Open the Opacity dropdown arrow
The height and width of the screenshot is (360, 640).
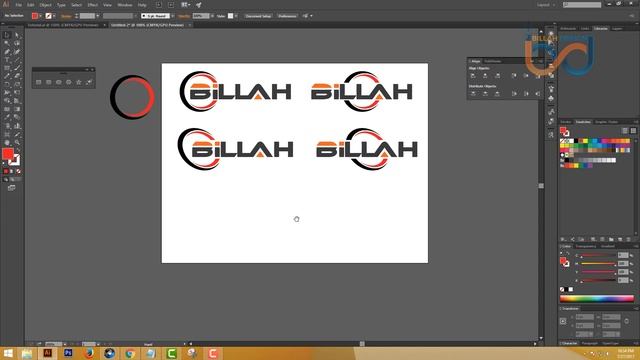[212, 16]
